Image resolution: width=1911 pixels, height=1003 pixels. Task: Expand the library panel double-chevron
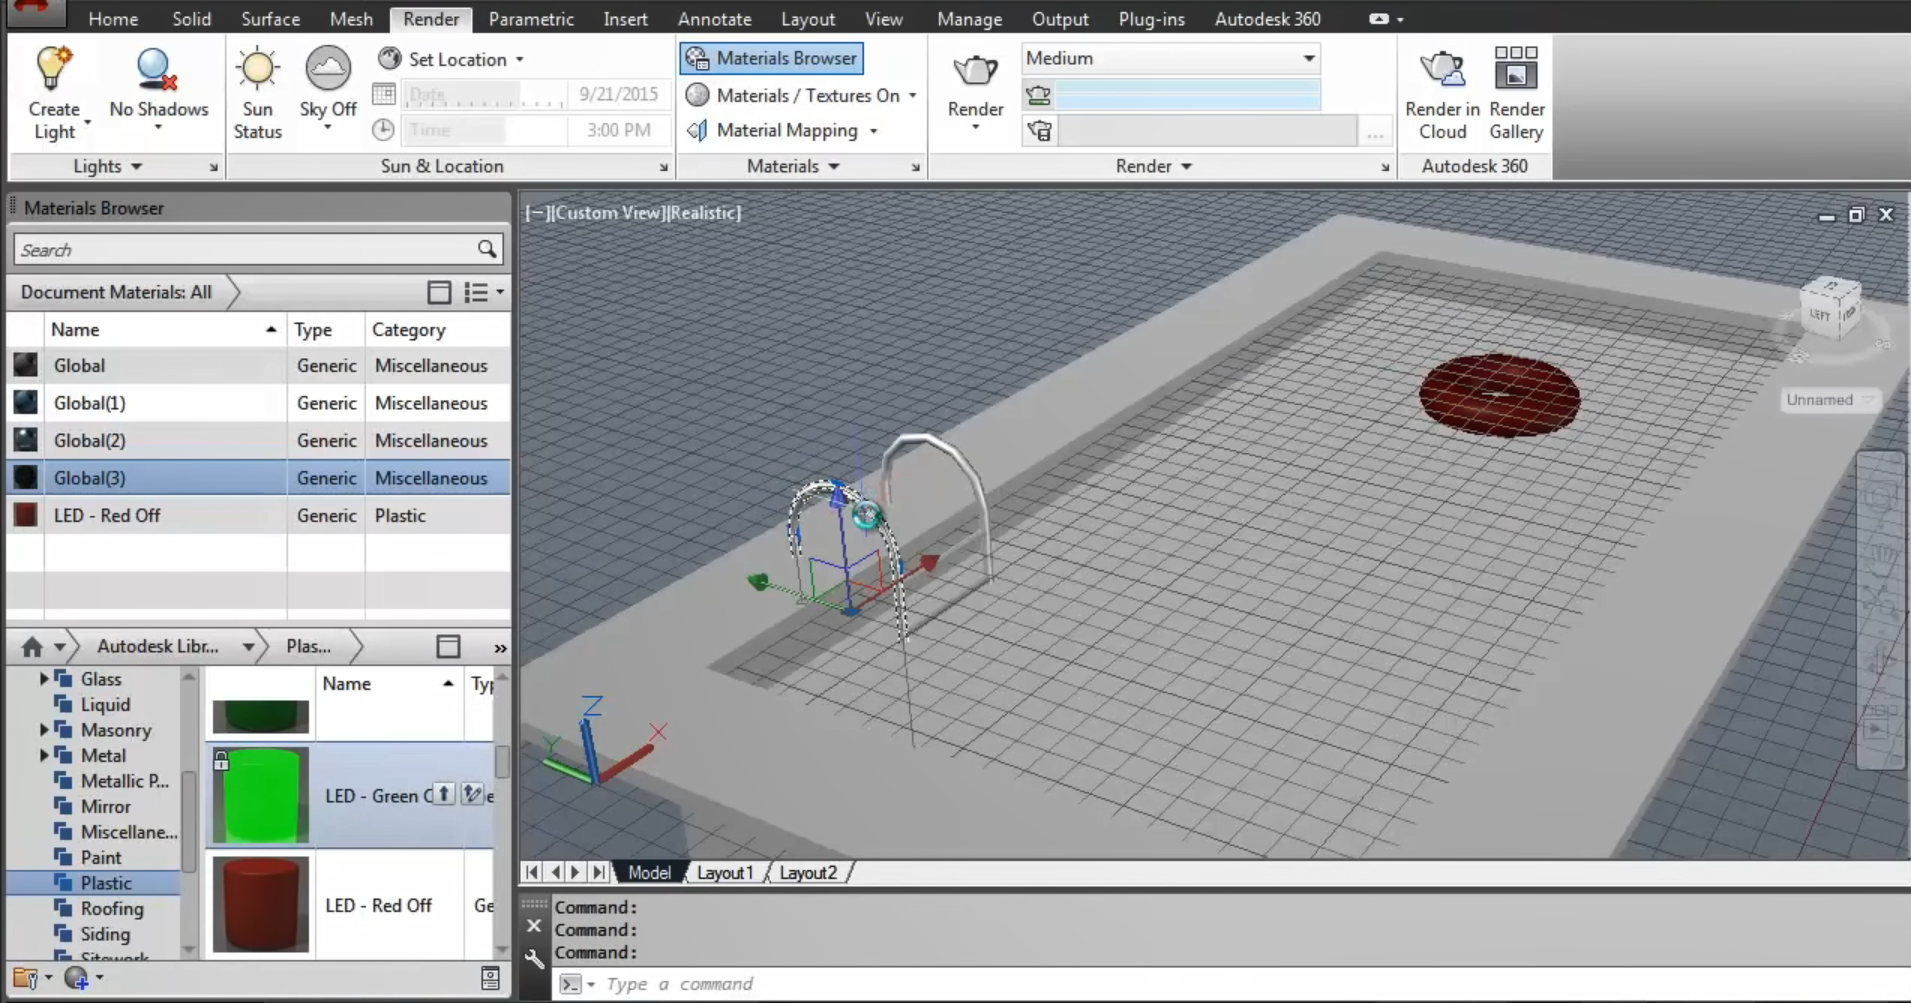500,648
